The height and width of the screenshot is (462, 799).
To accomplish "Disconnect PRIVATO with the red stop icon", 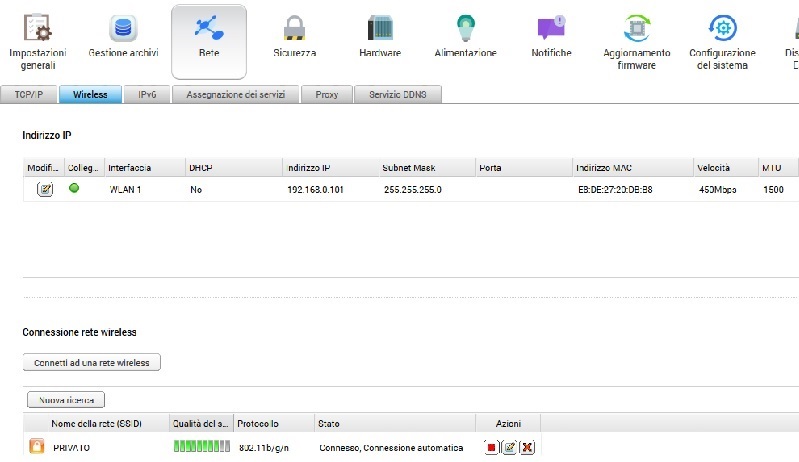I will click(491, 447).
